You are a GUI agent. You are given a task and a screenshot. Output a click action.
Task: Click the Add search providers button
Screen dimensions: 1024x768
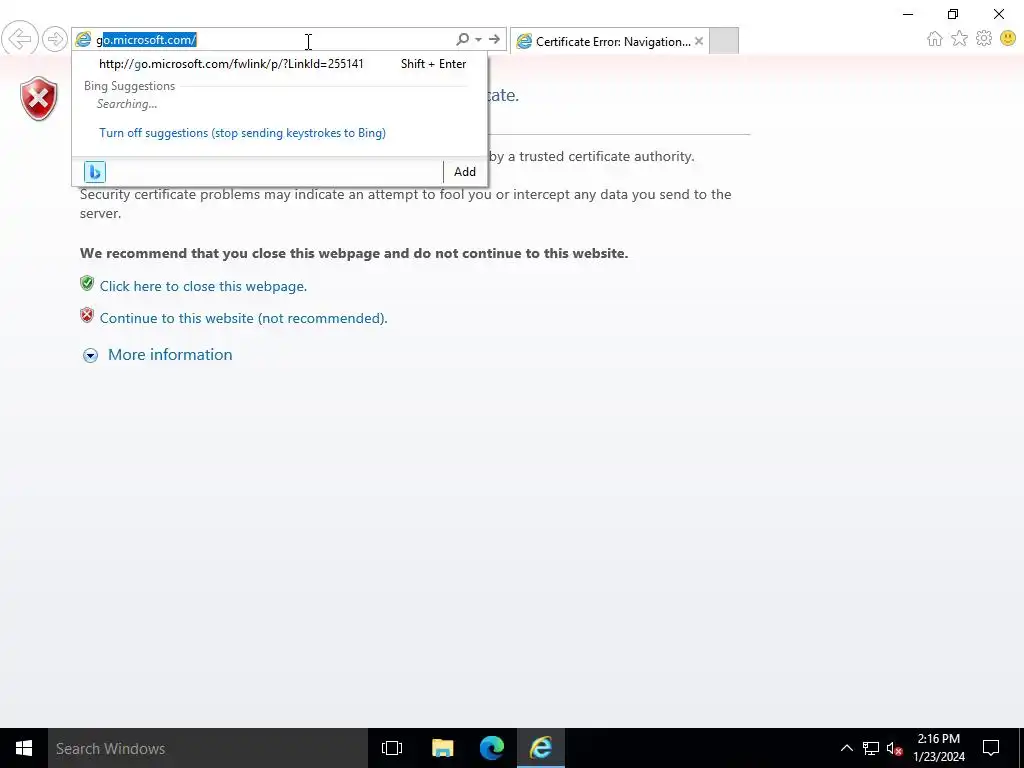coord(464,172)
